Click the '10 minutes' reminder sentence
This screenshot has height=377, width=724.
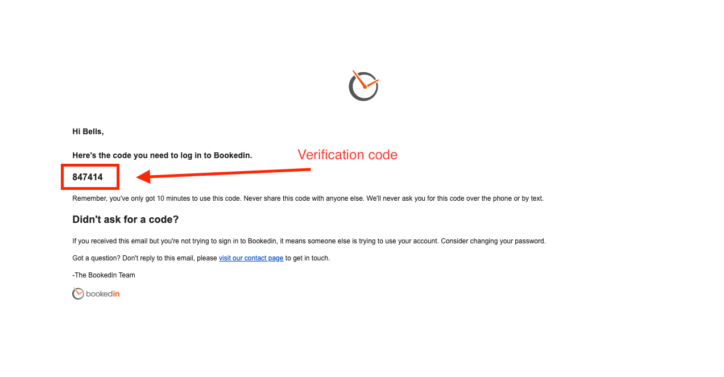[157, 198]
